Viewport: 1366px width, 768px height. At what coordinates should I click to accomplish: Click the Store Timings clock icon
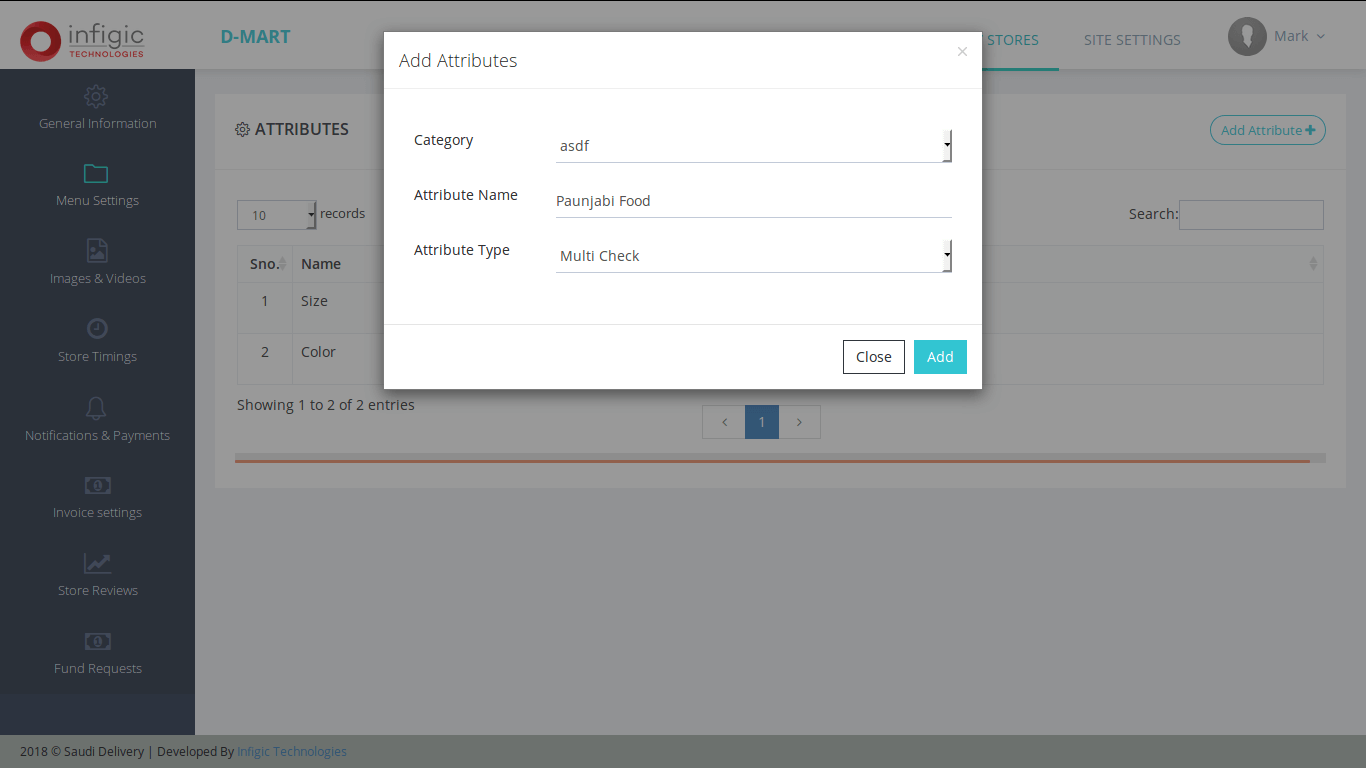click(97, 328)
